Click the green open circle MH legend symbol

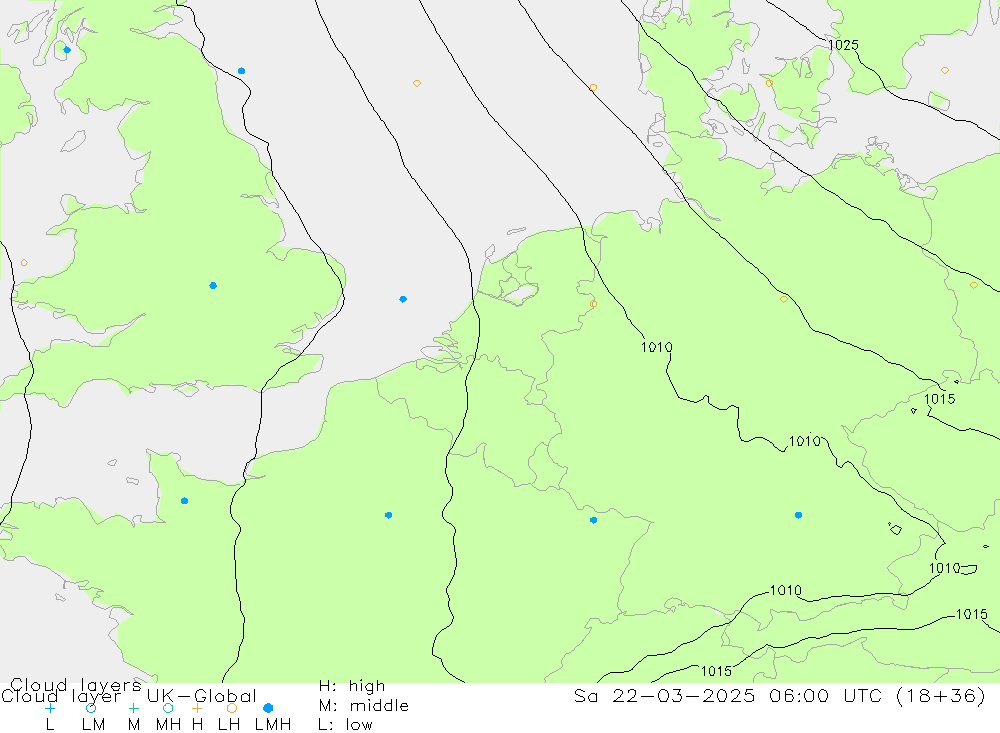click(x=168, y=708)
